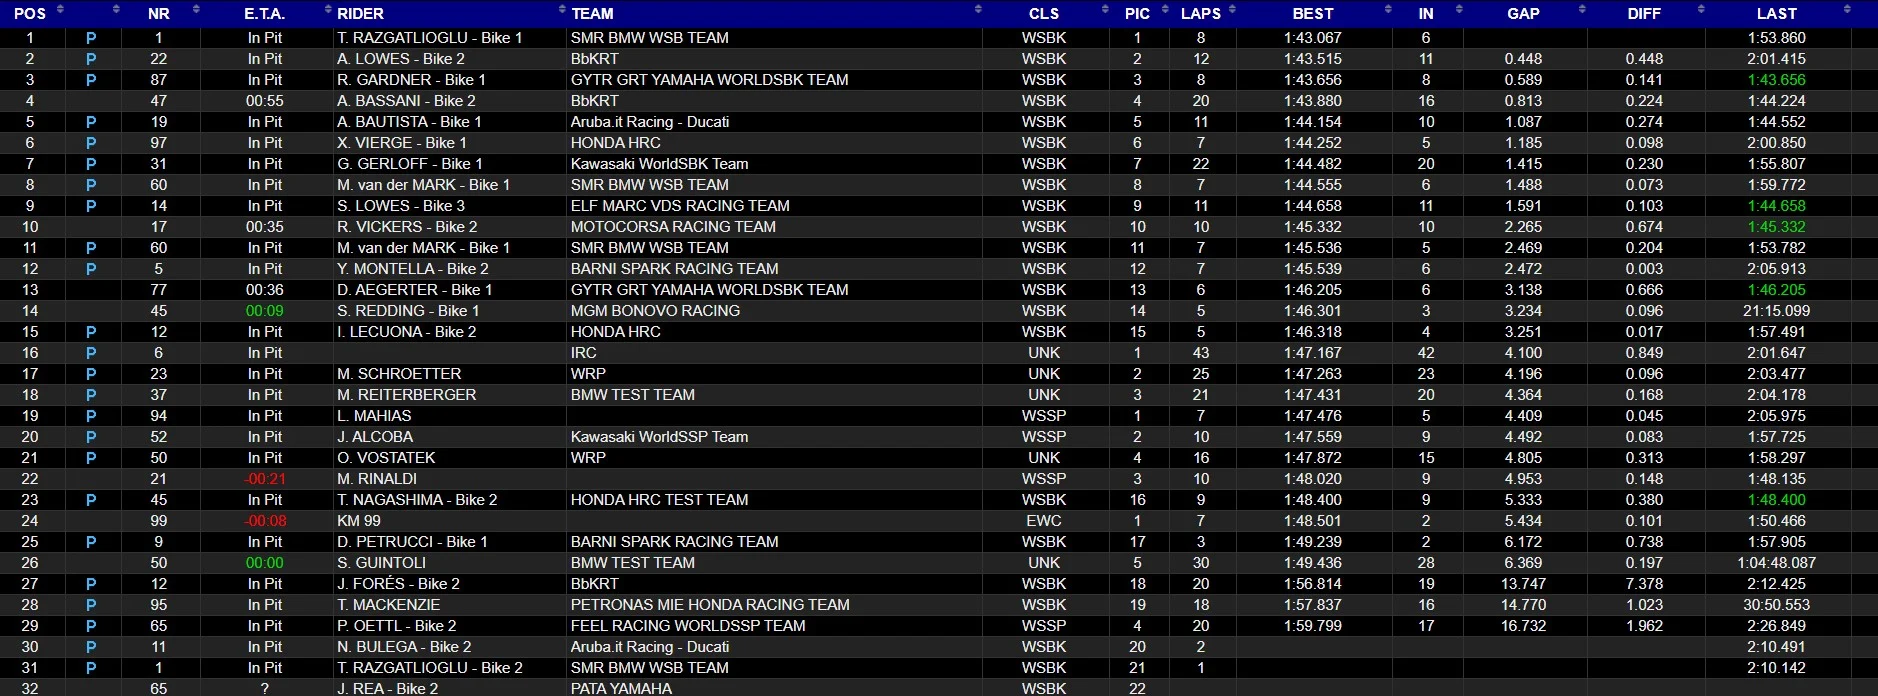Click the P pit indicator in G. GERLOFF row
This screenshot has height=696, width=1878.
91,164
